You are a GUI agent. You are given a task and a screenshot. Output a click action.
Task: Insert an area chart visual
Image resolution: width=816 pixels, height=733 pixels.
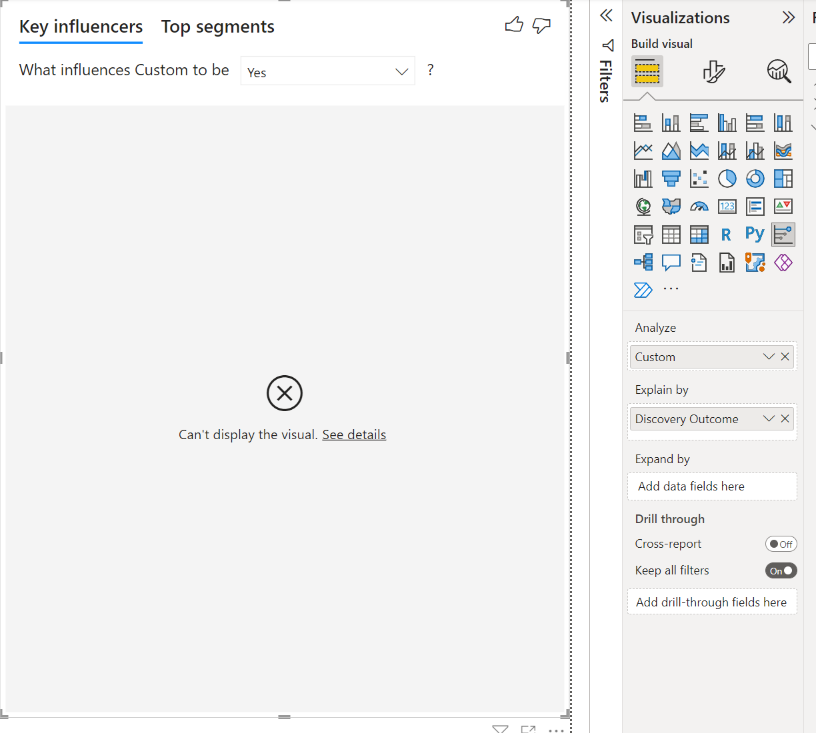[671, 151]
